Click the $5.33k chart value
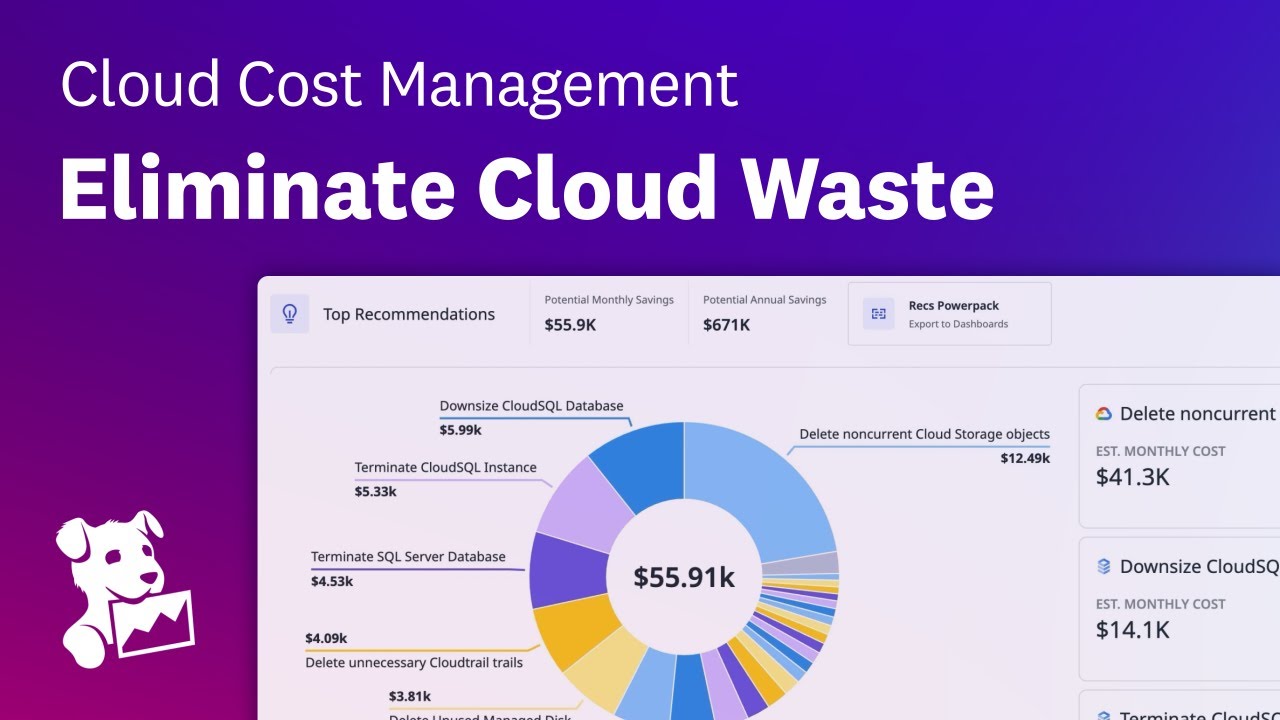 (375, 491)
